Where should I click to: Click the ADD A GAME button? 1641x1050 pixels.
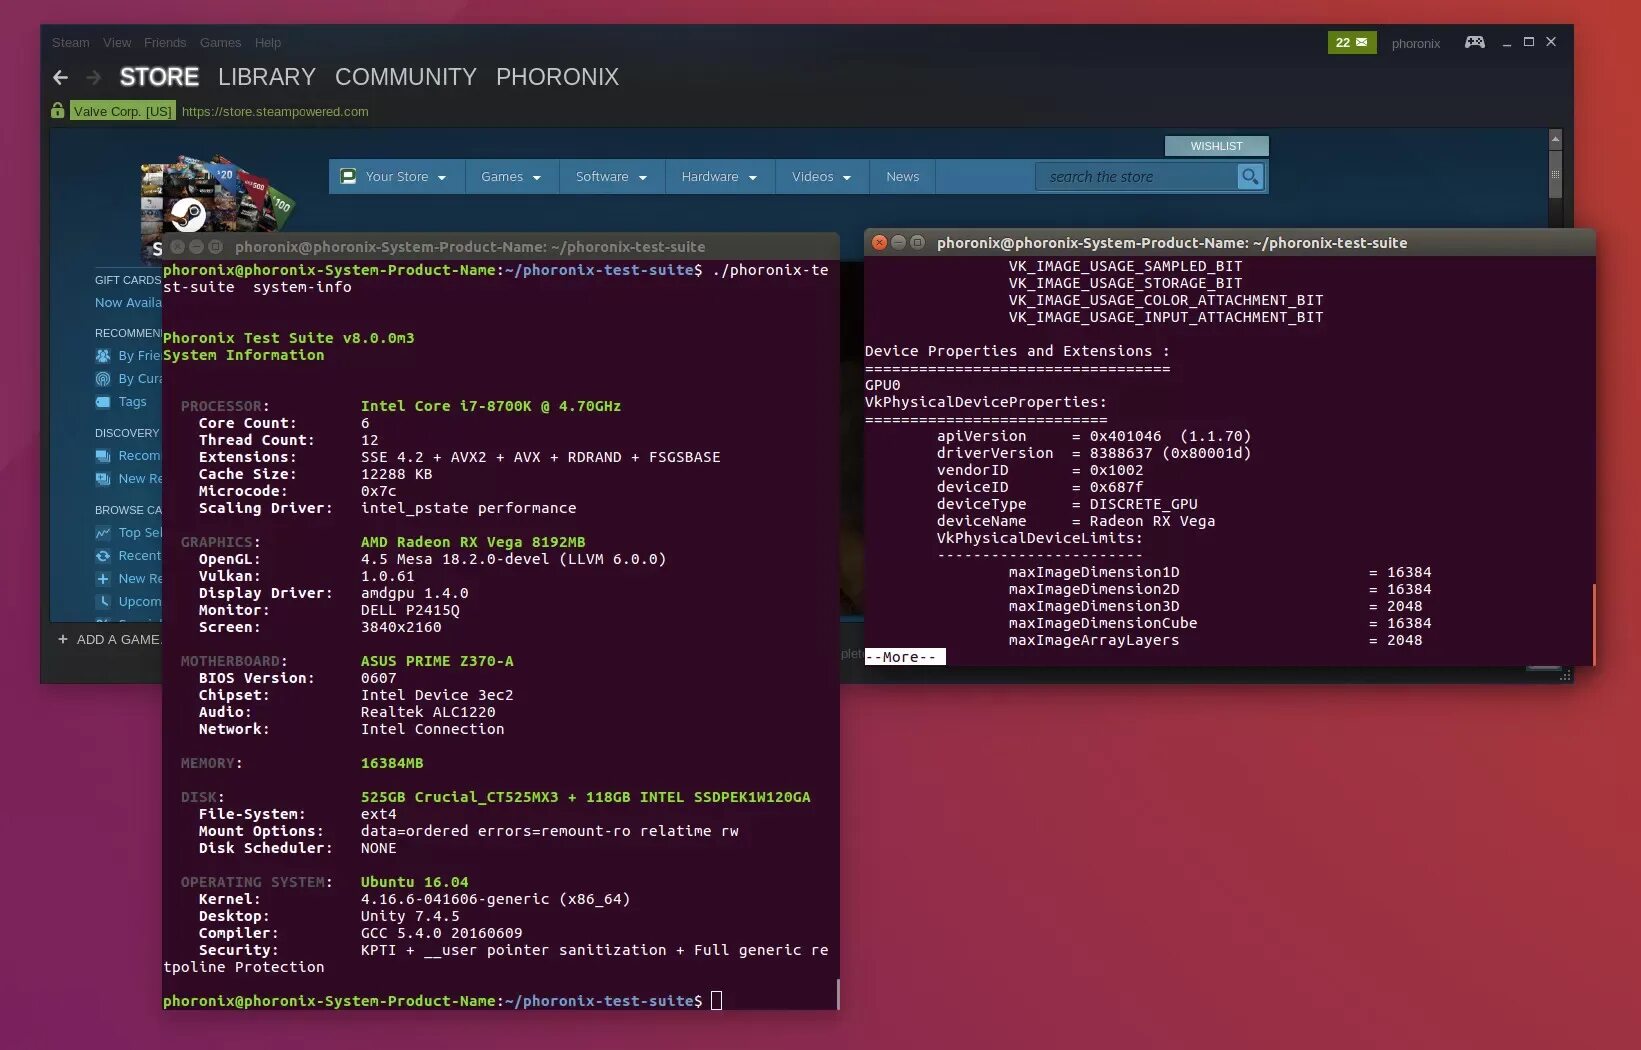pos(110,639)
